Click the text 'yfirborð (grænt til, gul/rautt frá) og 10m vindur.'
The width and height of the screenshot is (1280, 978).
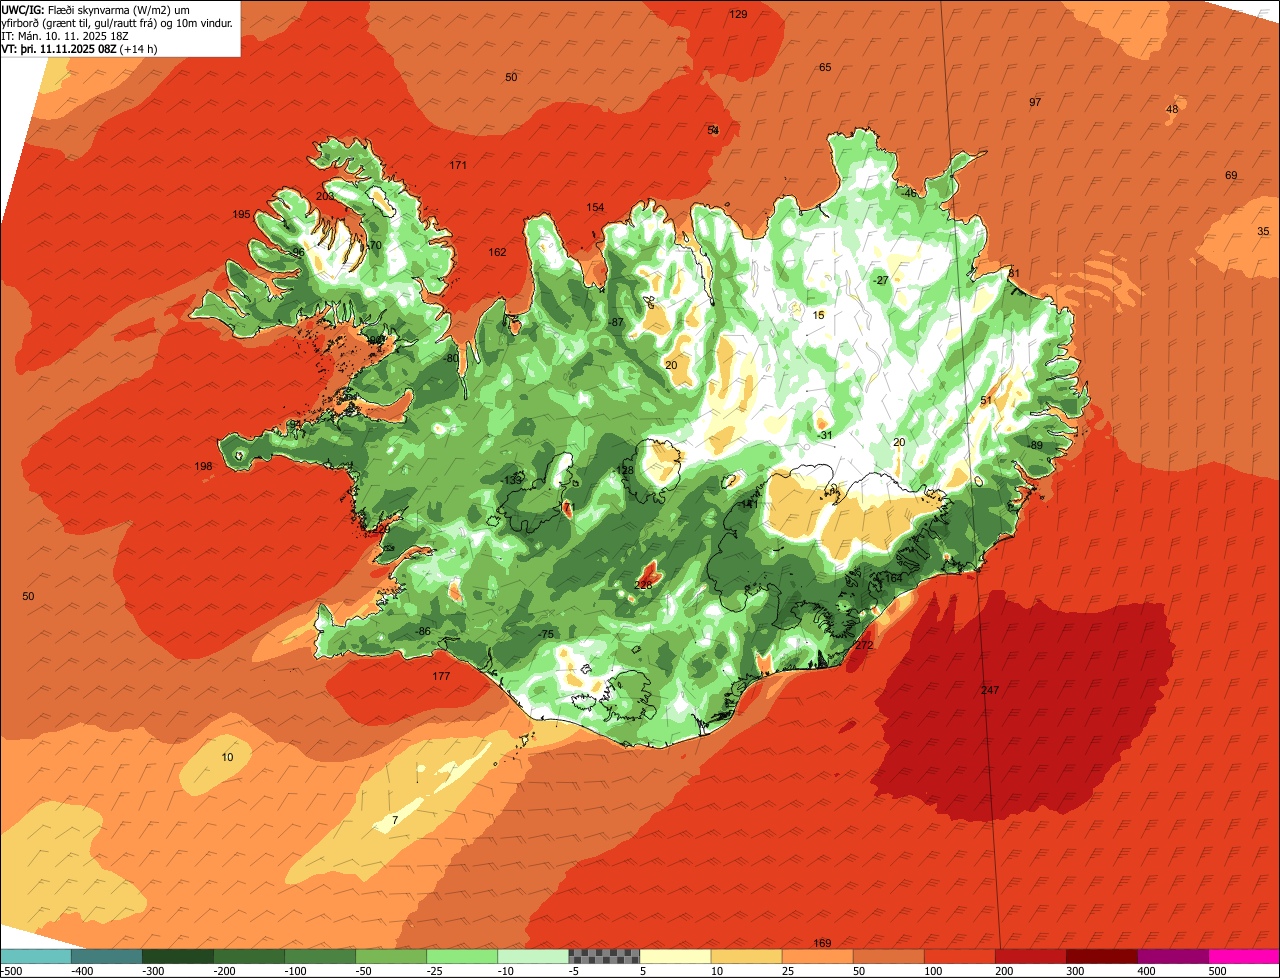pos(119,22)
